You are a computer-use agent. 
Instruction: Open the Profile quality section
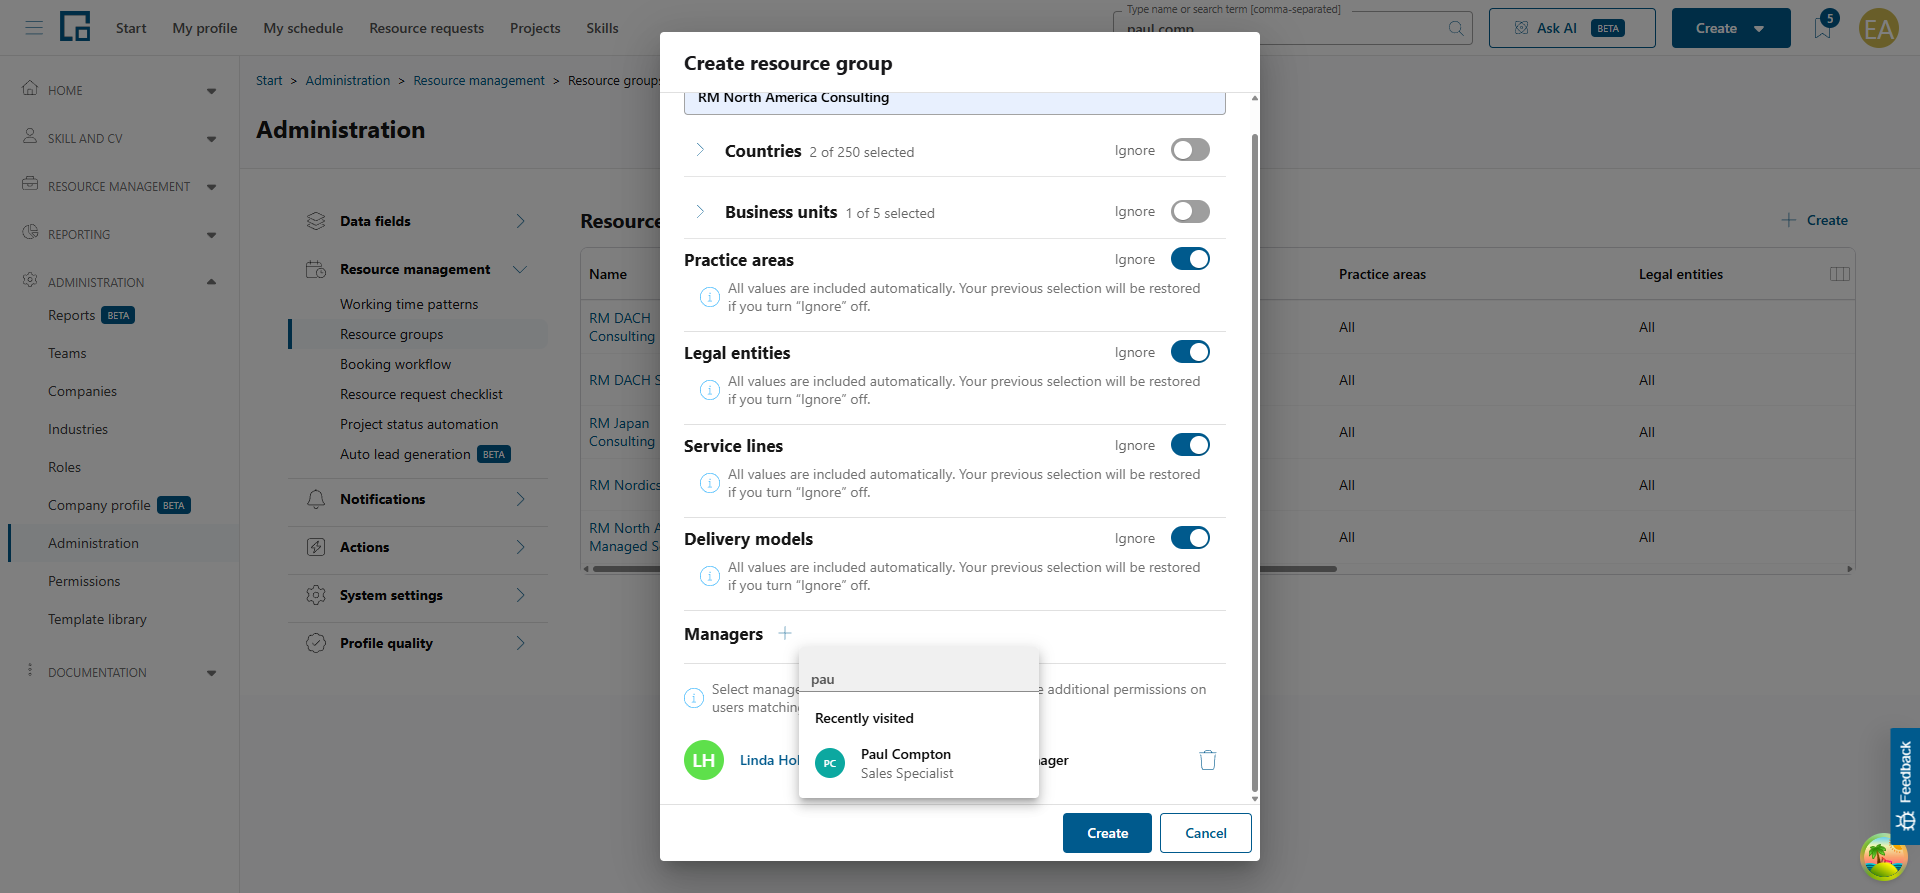tap(418, 643)
